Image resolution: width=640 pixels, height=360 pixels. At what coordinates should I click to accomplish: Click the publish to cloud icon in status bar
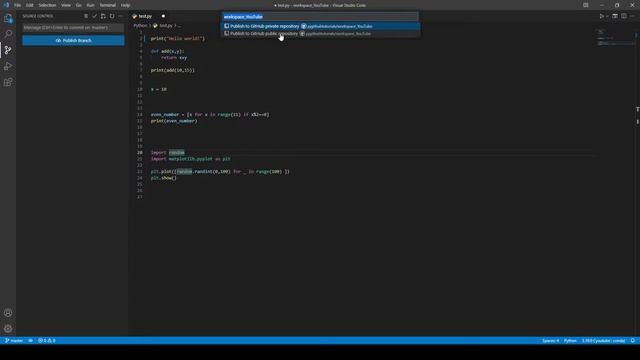(x=31, y=340)
